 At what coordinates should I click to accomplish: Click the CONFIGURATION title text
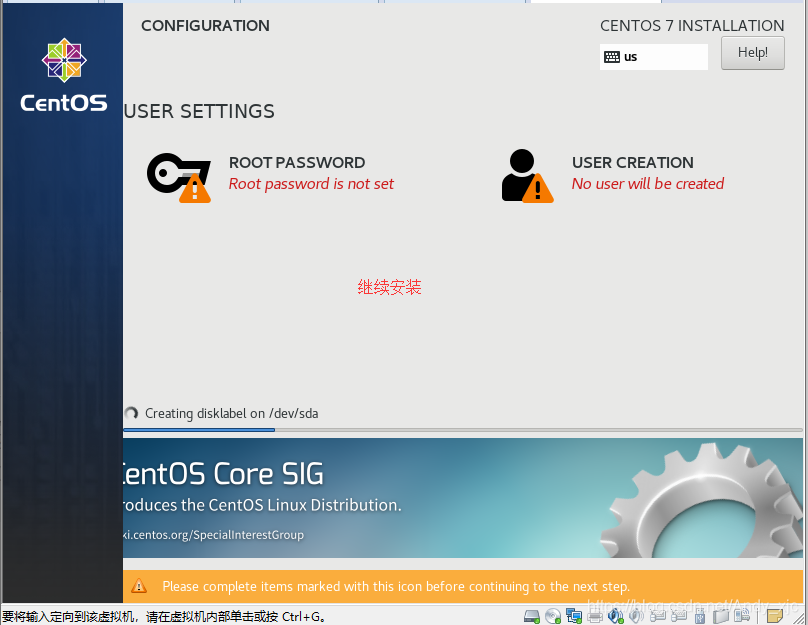coord(205,26)
